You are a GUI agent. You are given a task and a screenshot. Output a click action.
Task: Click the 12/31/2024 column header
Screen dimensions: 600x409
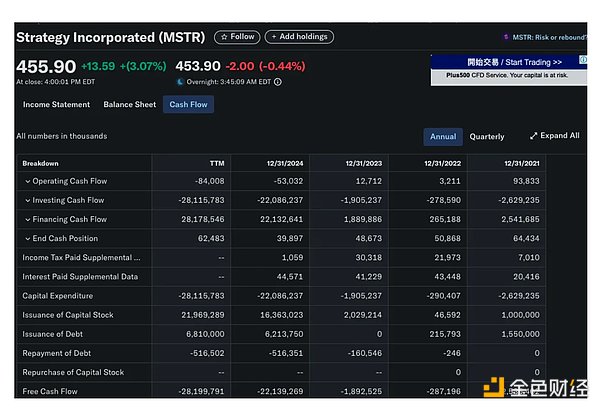point(285,163)
